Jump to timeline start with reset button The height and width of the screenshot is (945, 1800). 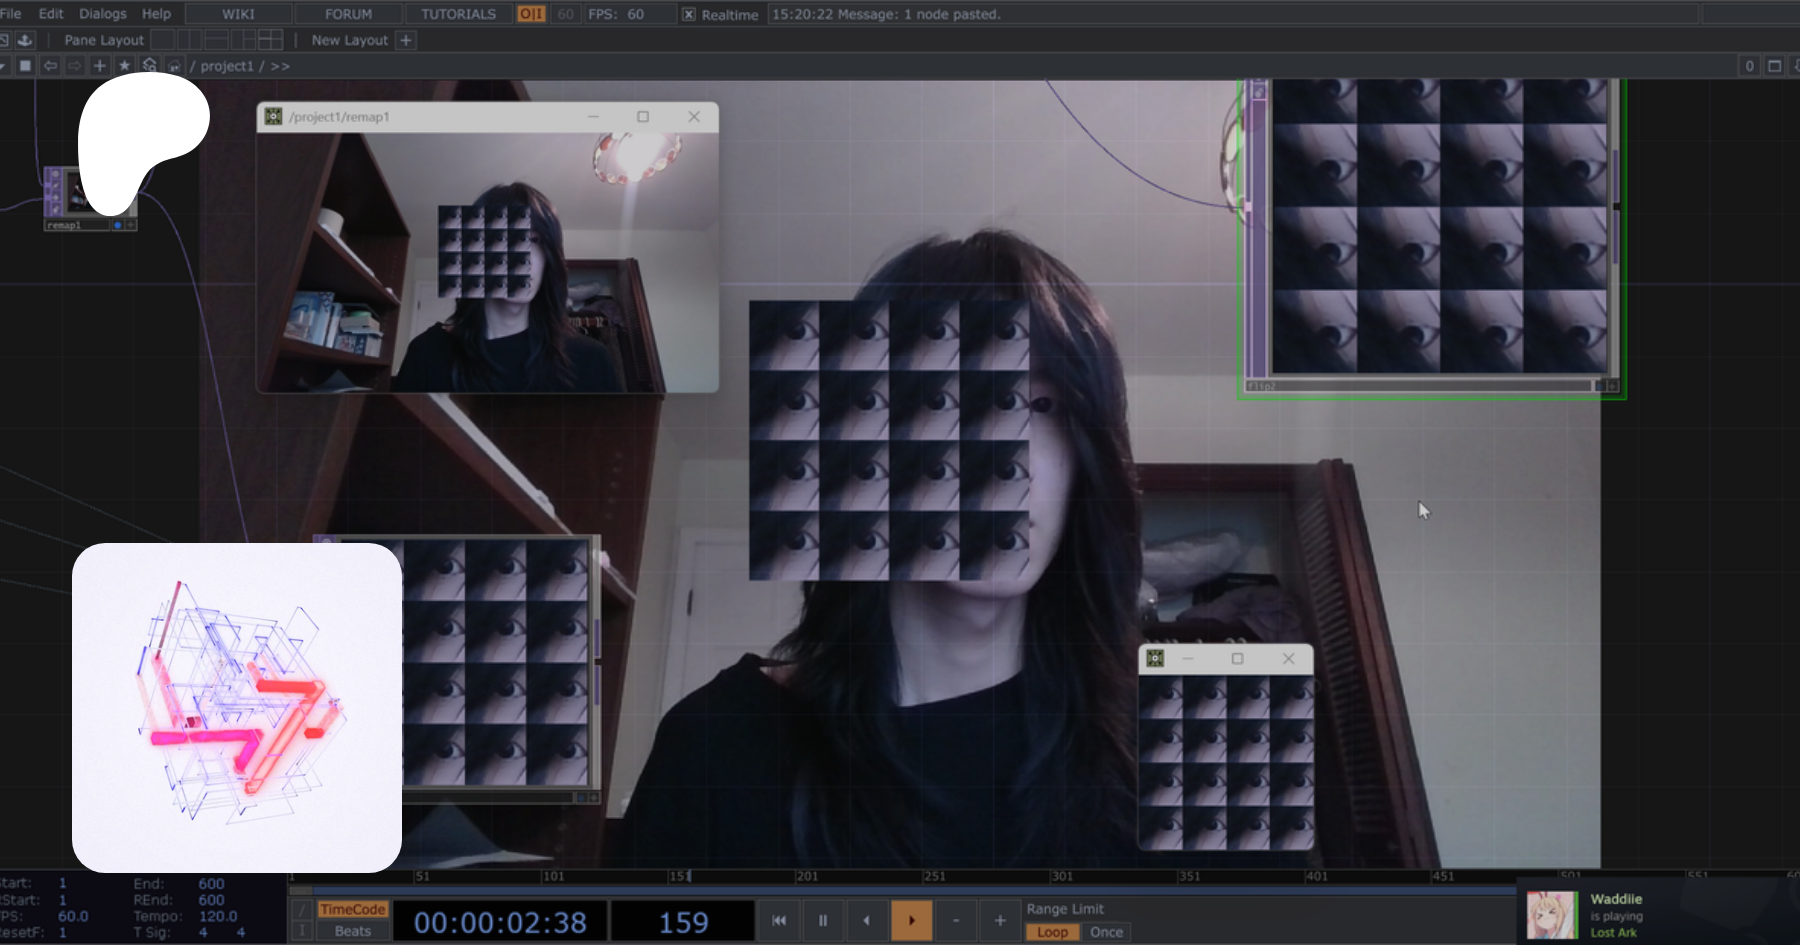779,920
